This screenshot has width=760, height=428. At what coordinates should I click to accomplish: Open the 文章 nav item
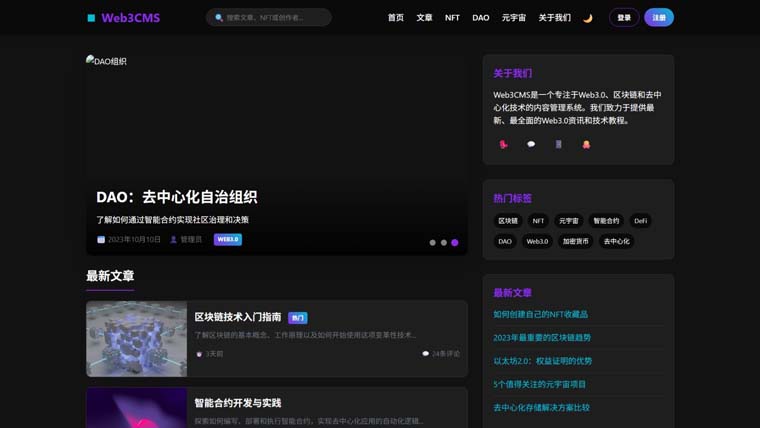(424, 17)
